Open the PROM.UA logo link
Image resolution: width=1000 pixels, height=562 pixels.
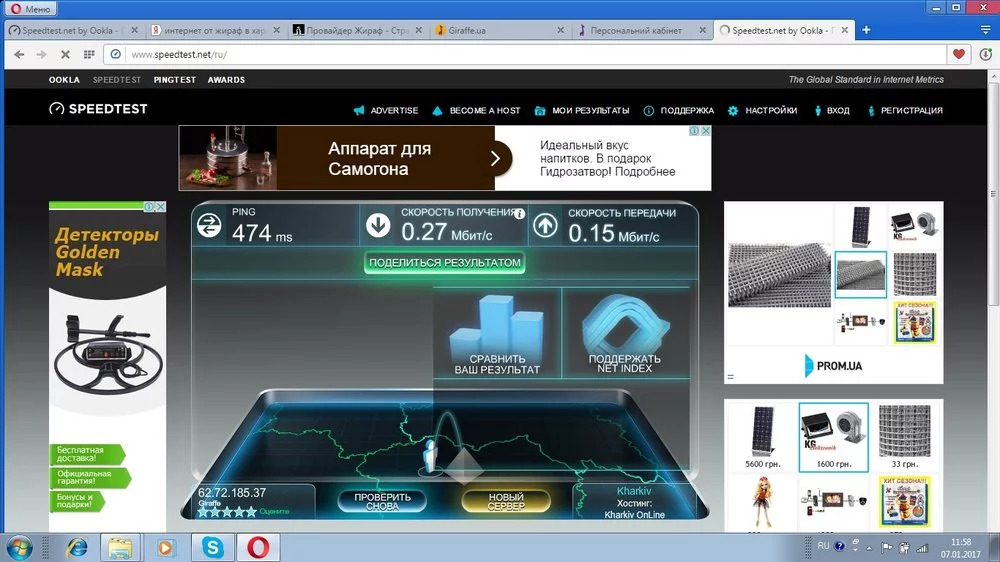coord(833,366)
